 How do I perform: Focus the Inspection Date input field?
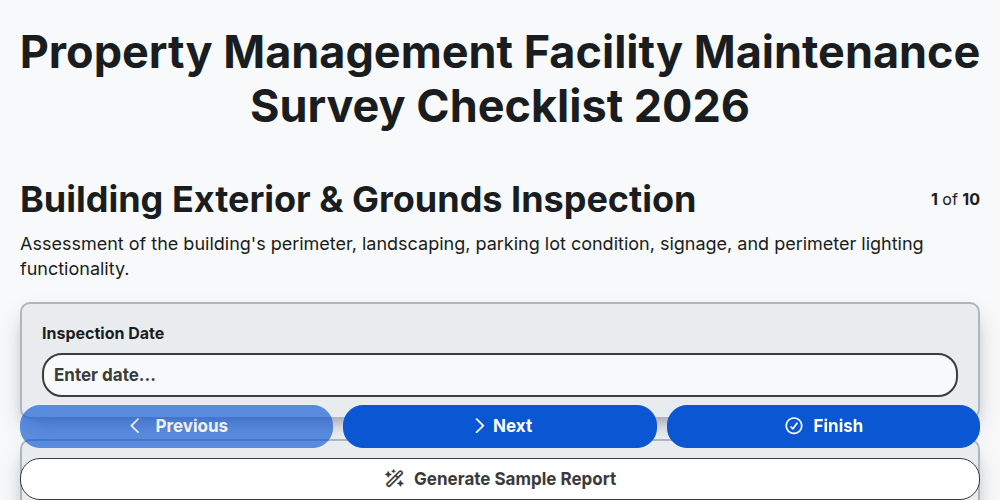pos(500,375)
